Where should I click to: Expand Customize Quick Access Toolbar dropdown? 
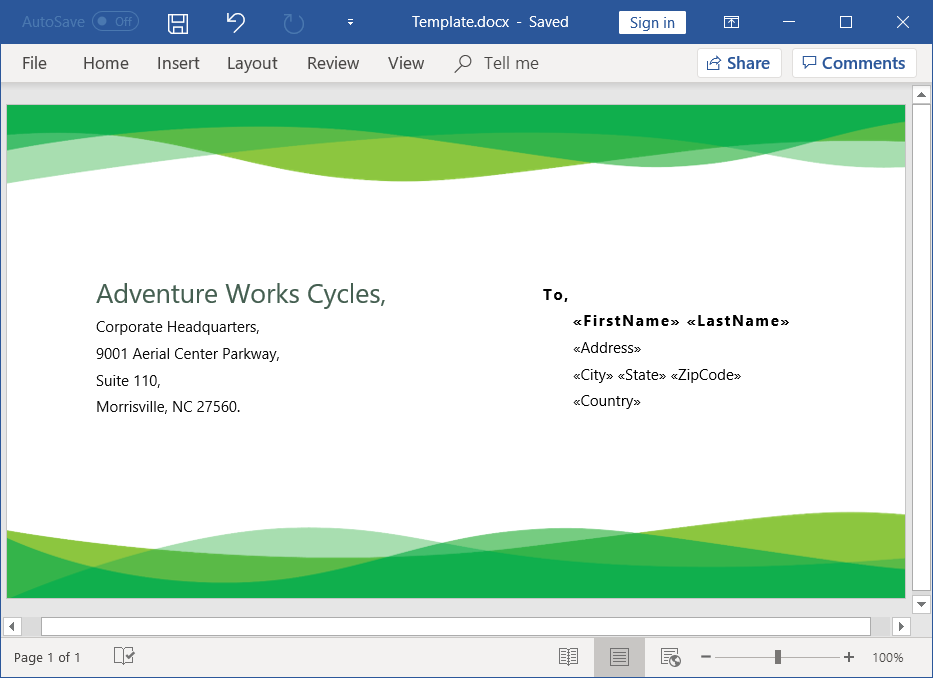[x=350, y=22]
